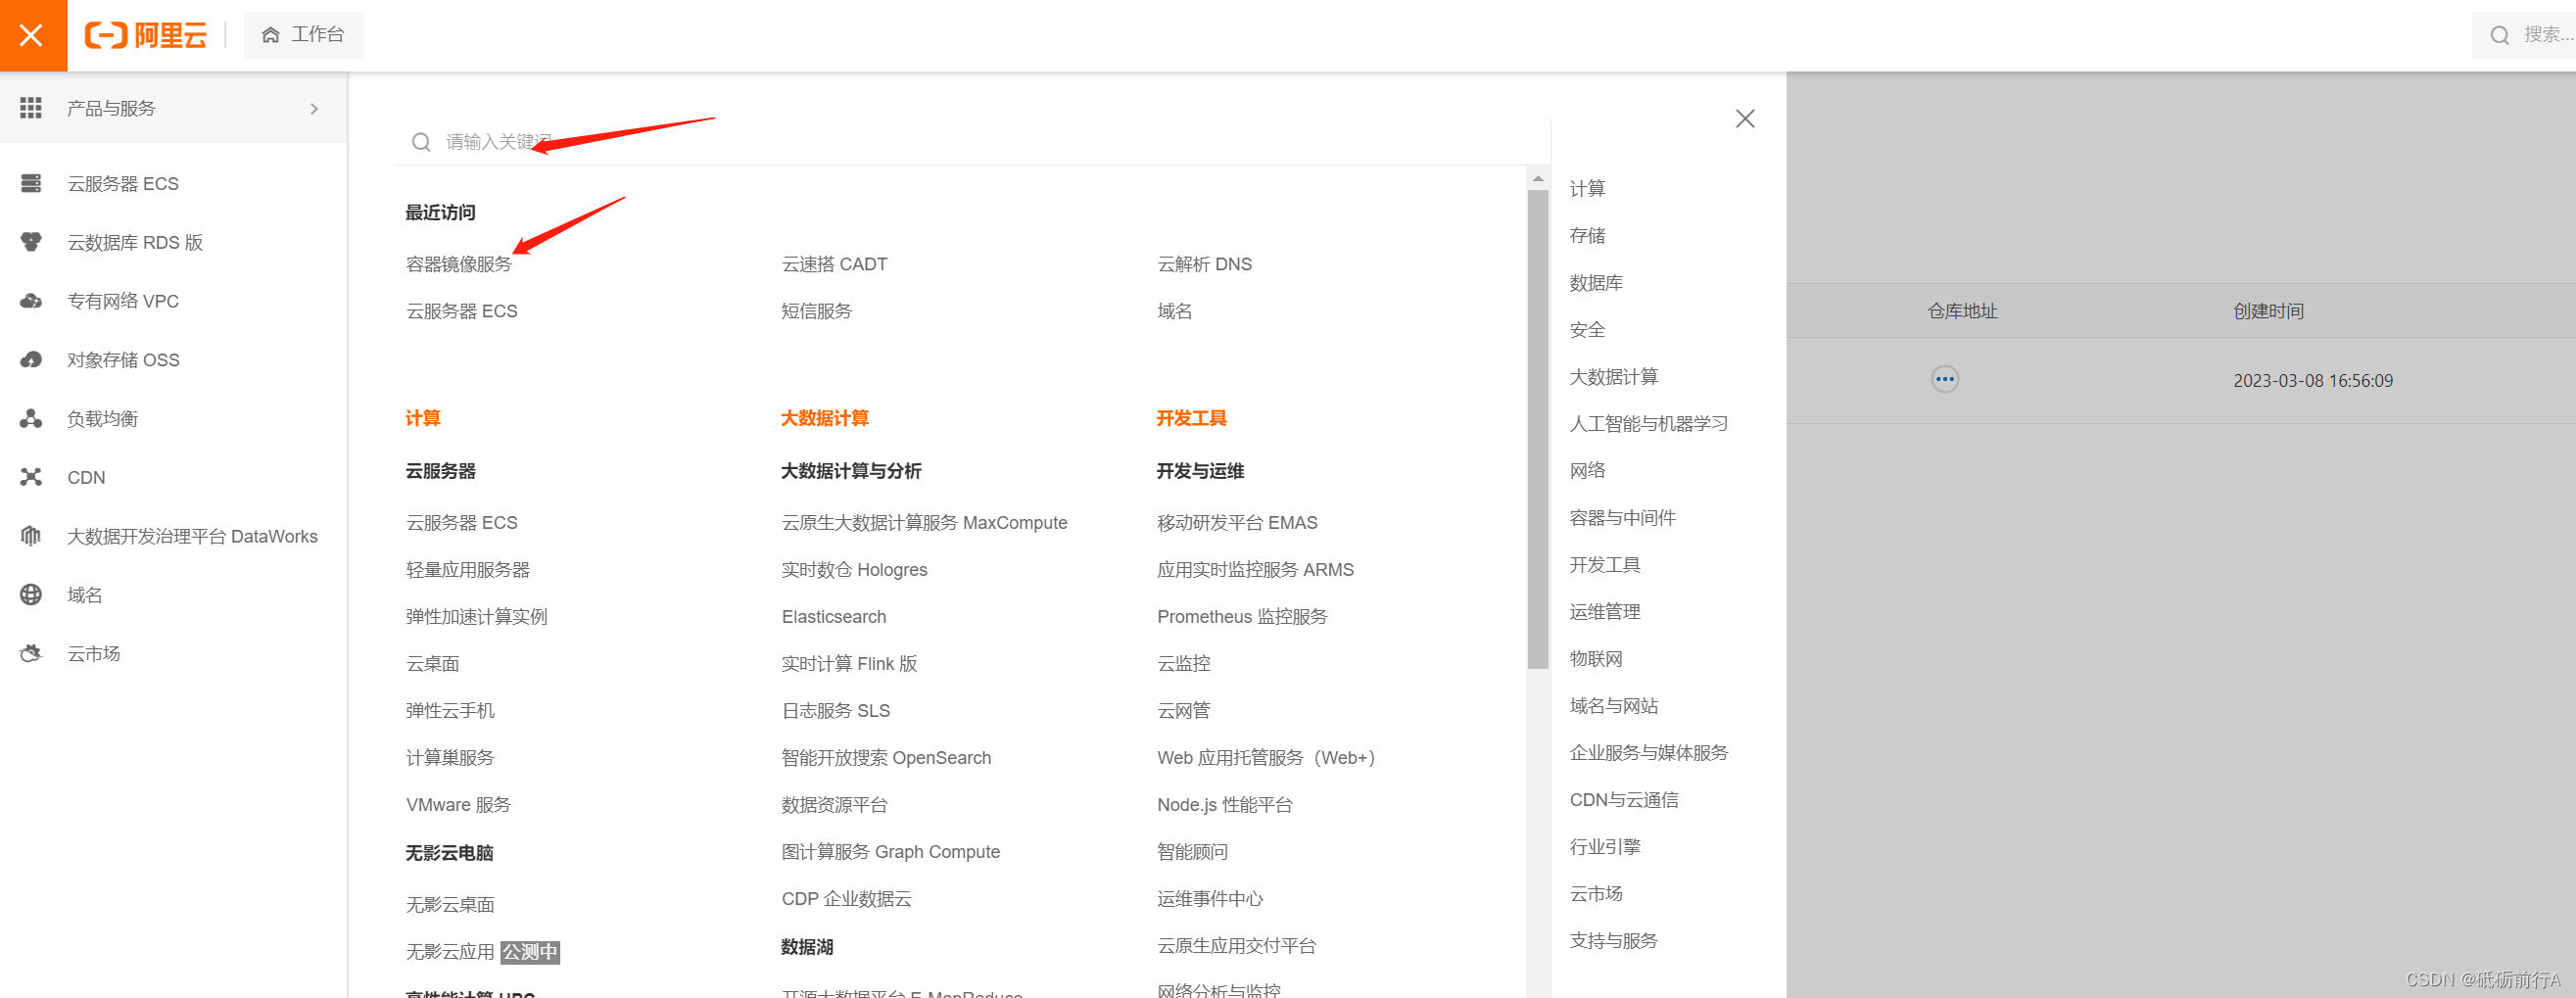Viewport: 2576px width, 998px height.
Task: Open 应用实时监控服务 ARMS link
Action: coord(1255,570)
